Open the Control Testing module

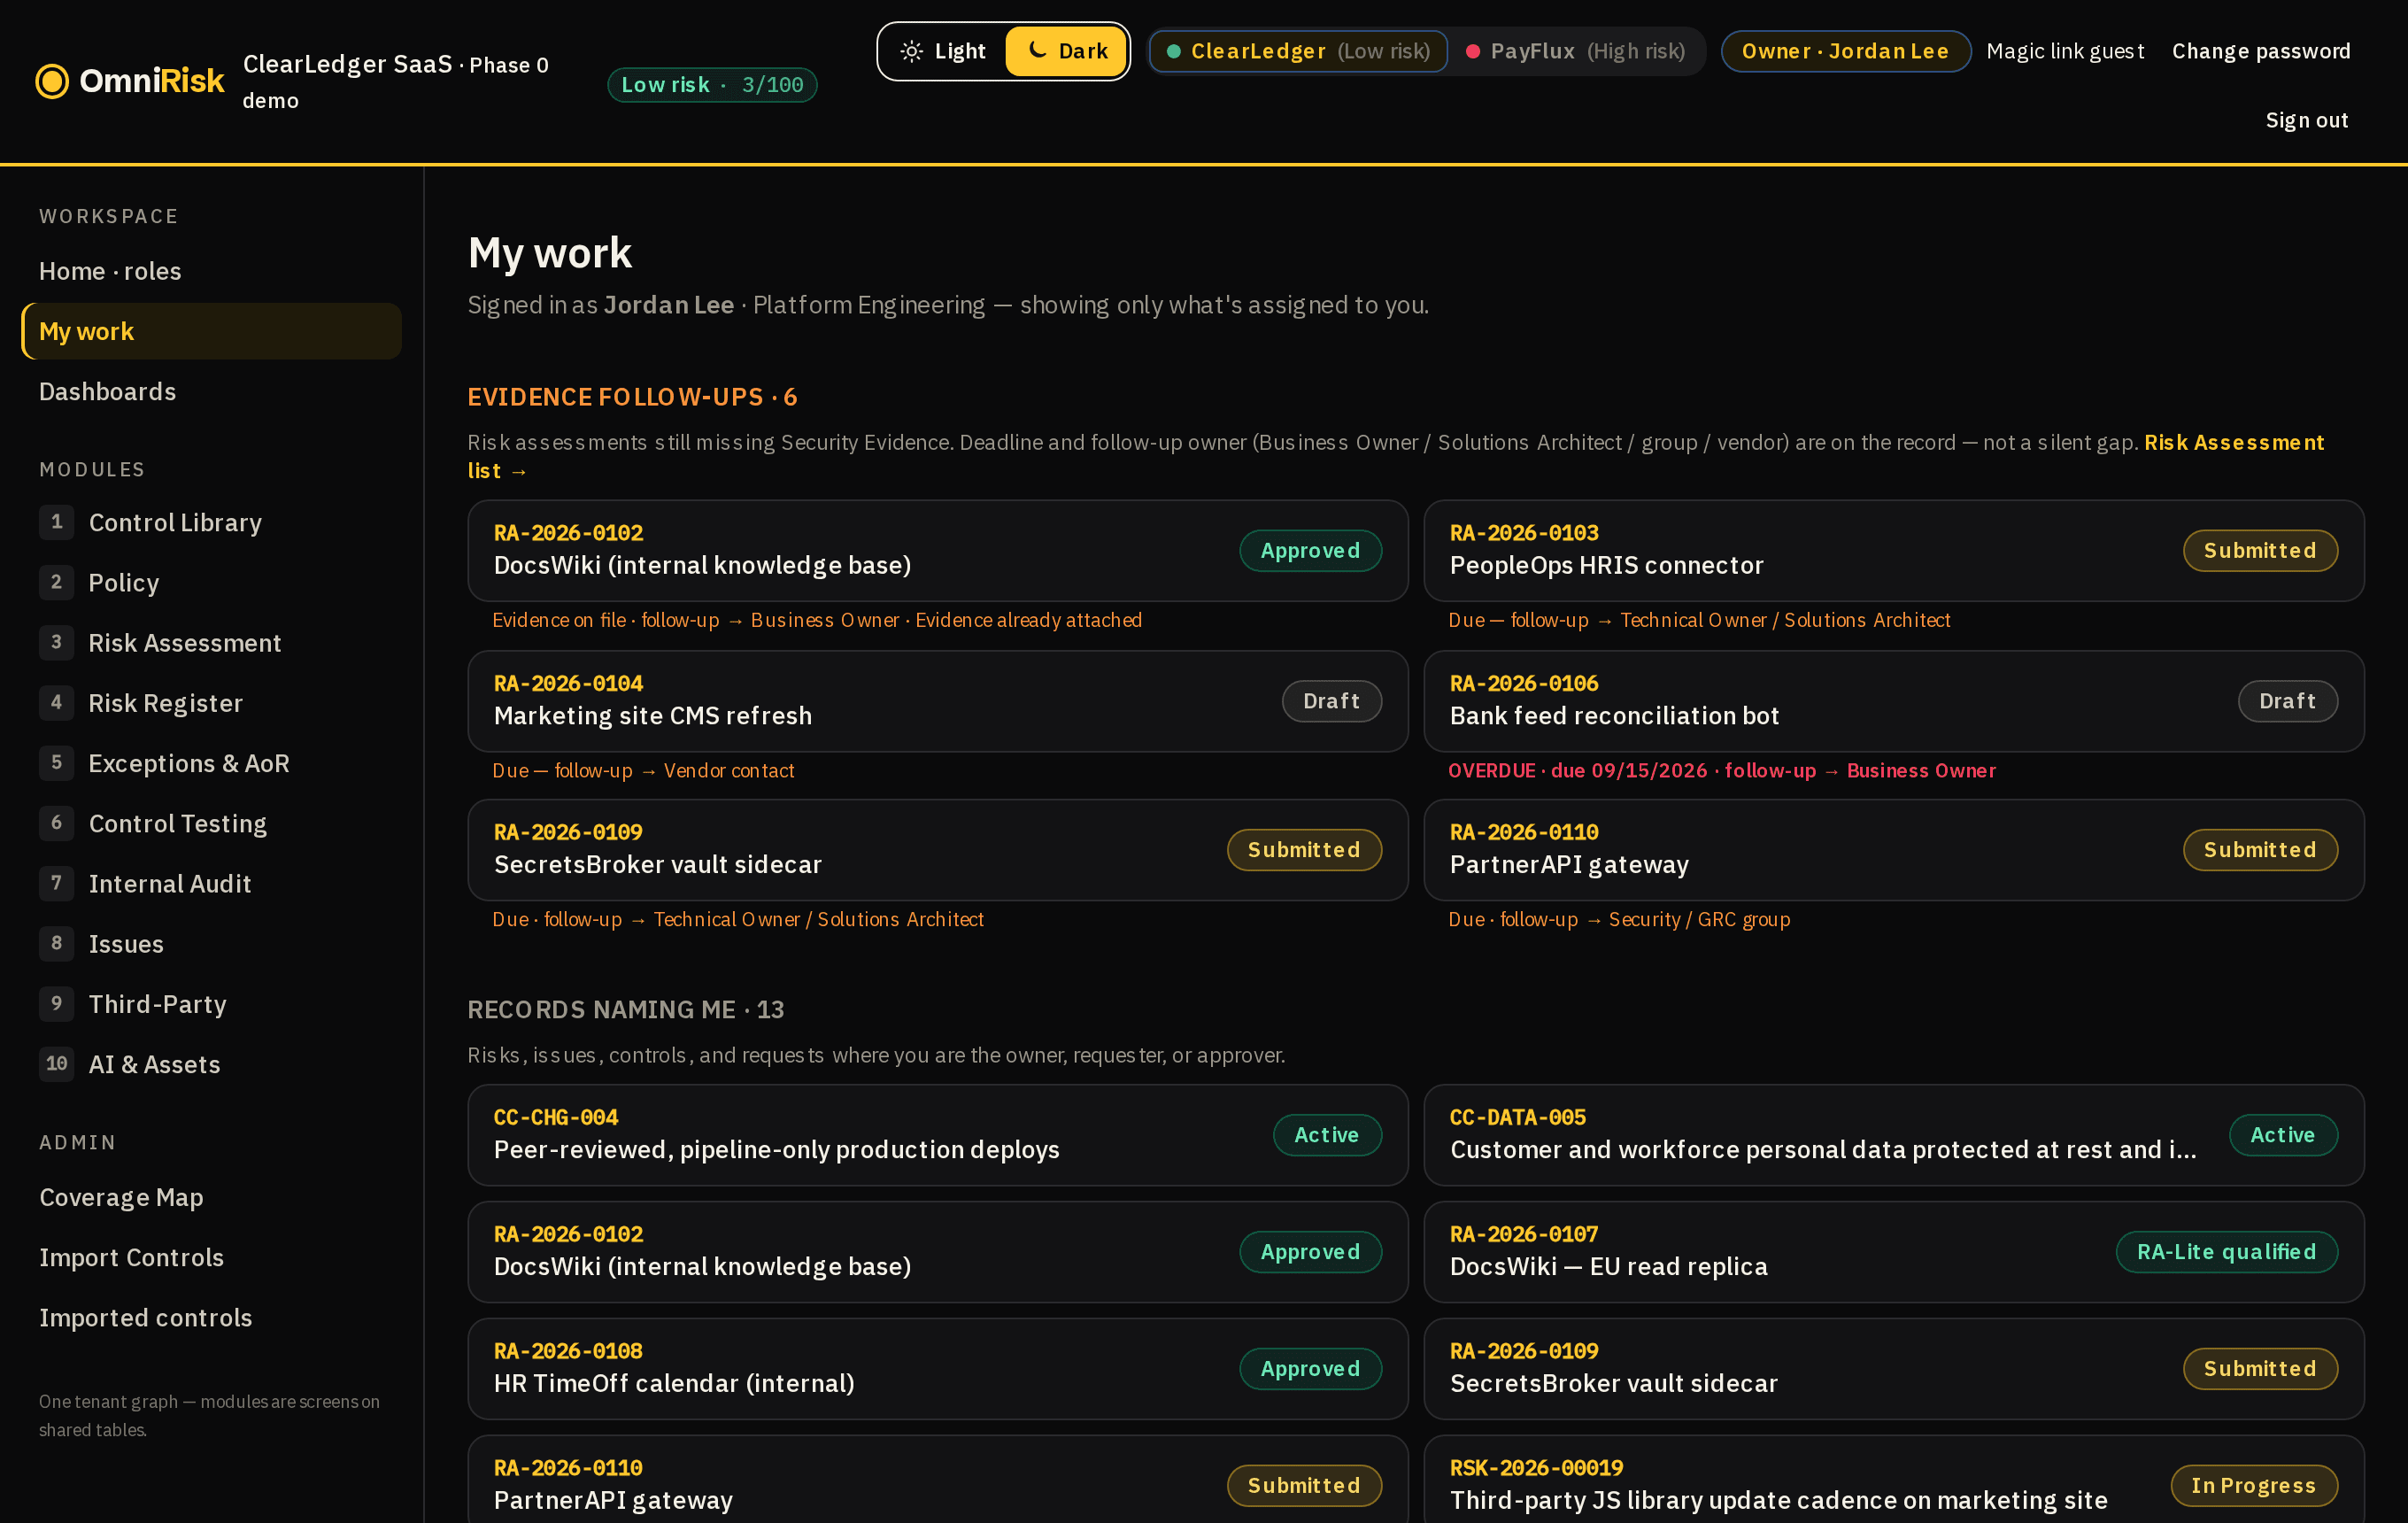click(211, 823)
